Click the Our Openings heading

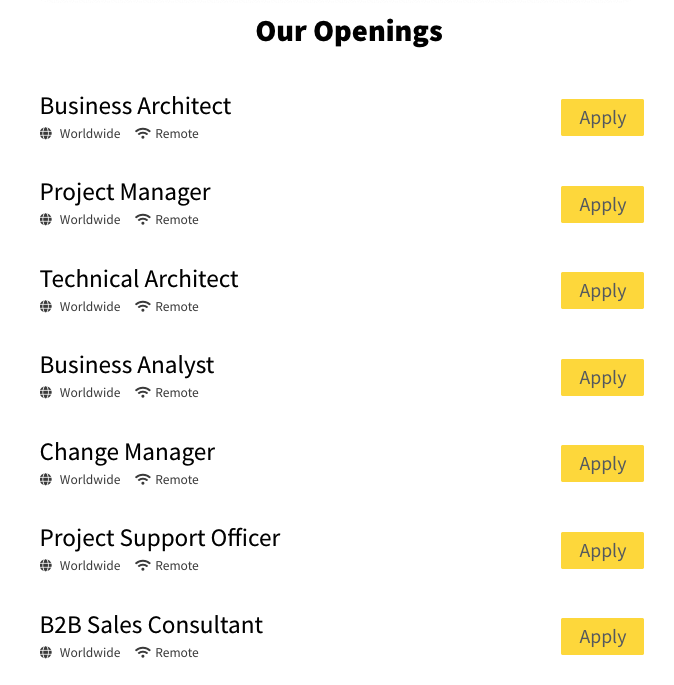349,32
